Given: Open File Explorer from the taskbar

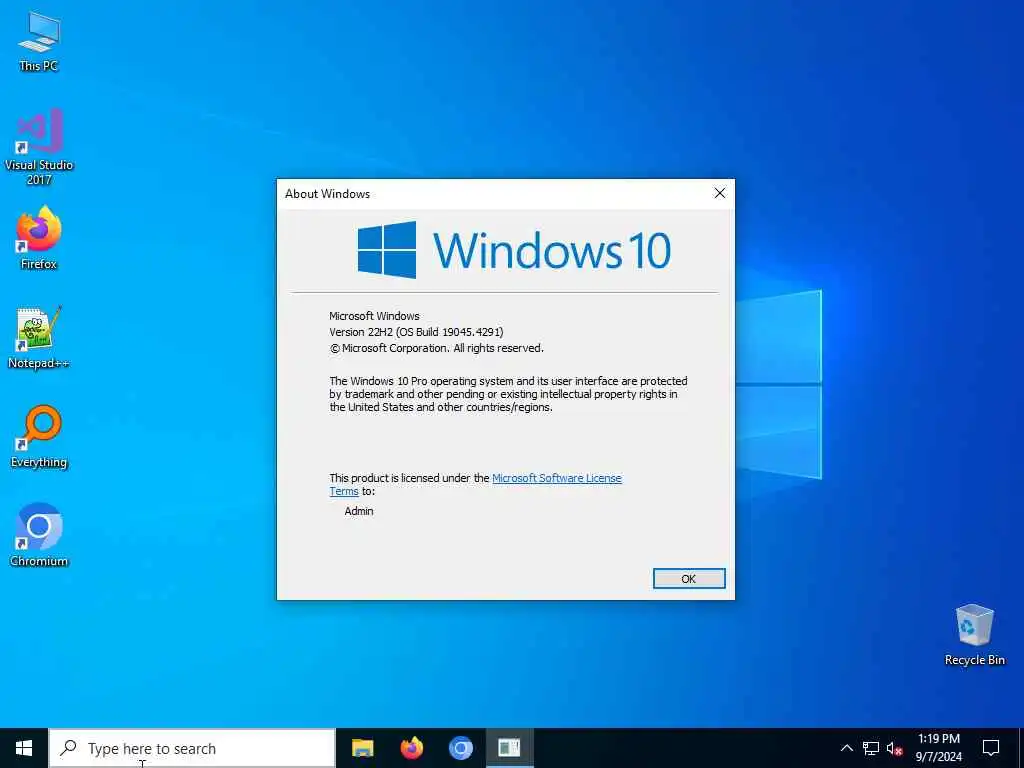Looking at the screenshot, I should (x=362, y=748).
